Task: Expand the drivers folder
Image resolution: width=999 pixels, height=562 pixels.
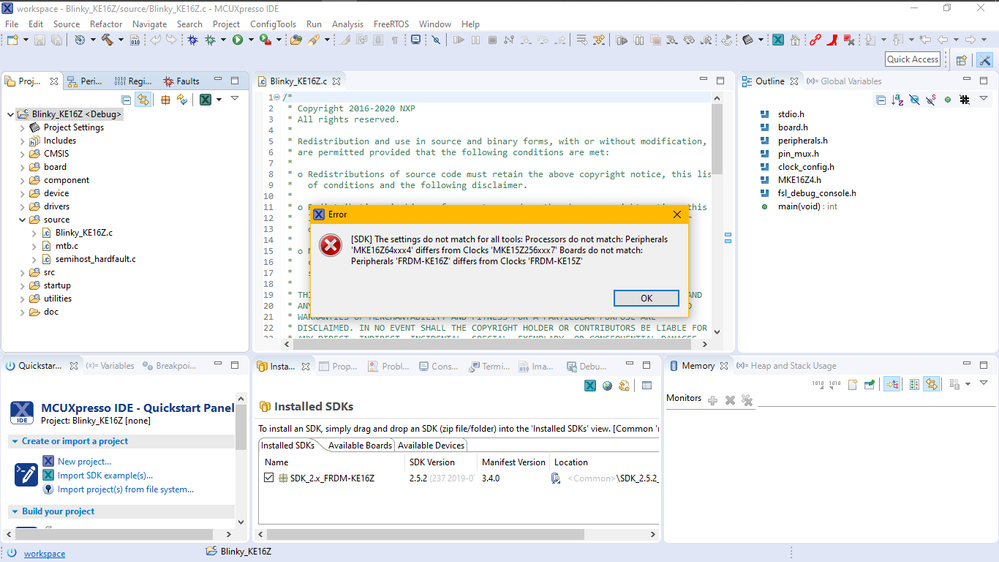Action: coord(22,206)
